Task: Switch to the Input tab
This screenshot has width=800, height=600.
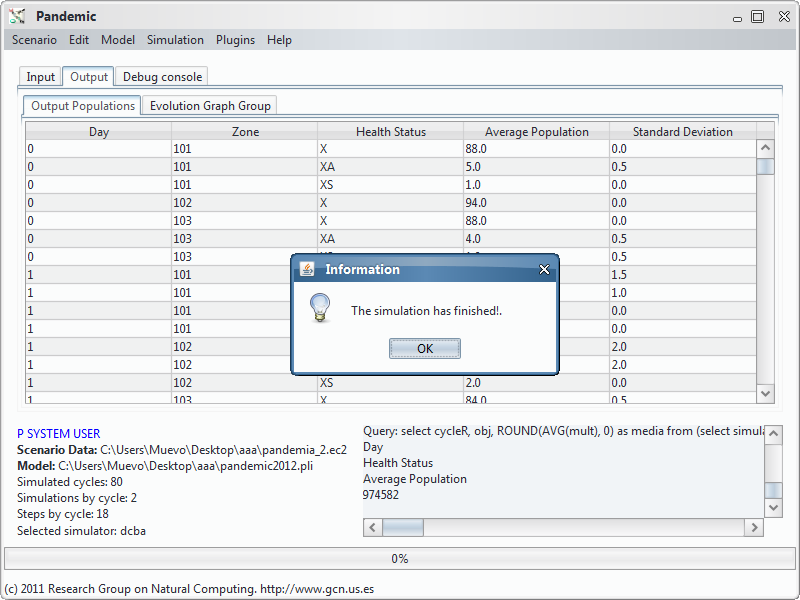Action: click(40, 77)
